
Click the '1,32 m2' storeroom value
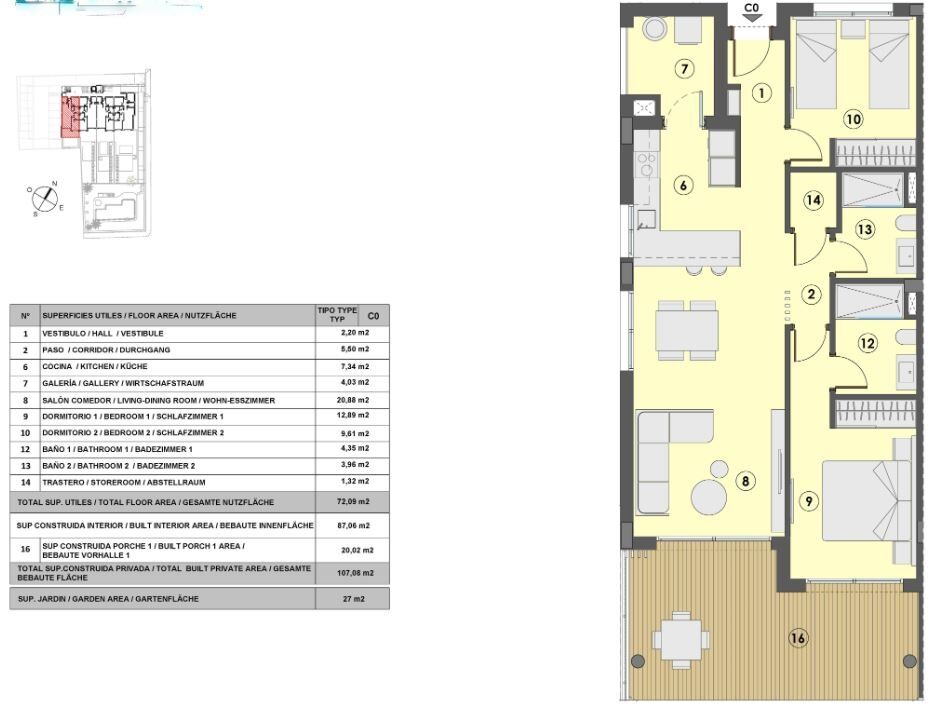coord(355,482)
